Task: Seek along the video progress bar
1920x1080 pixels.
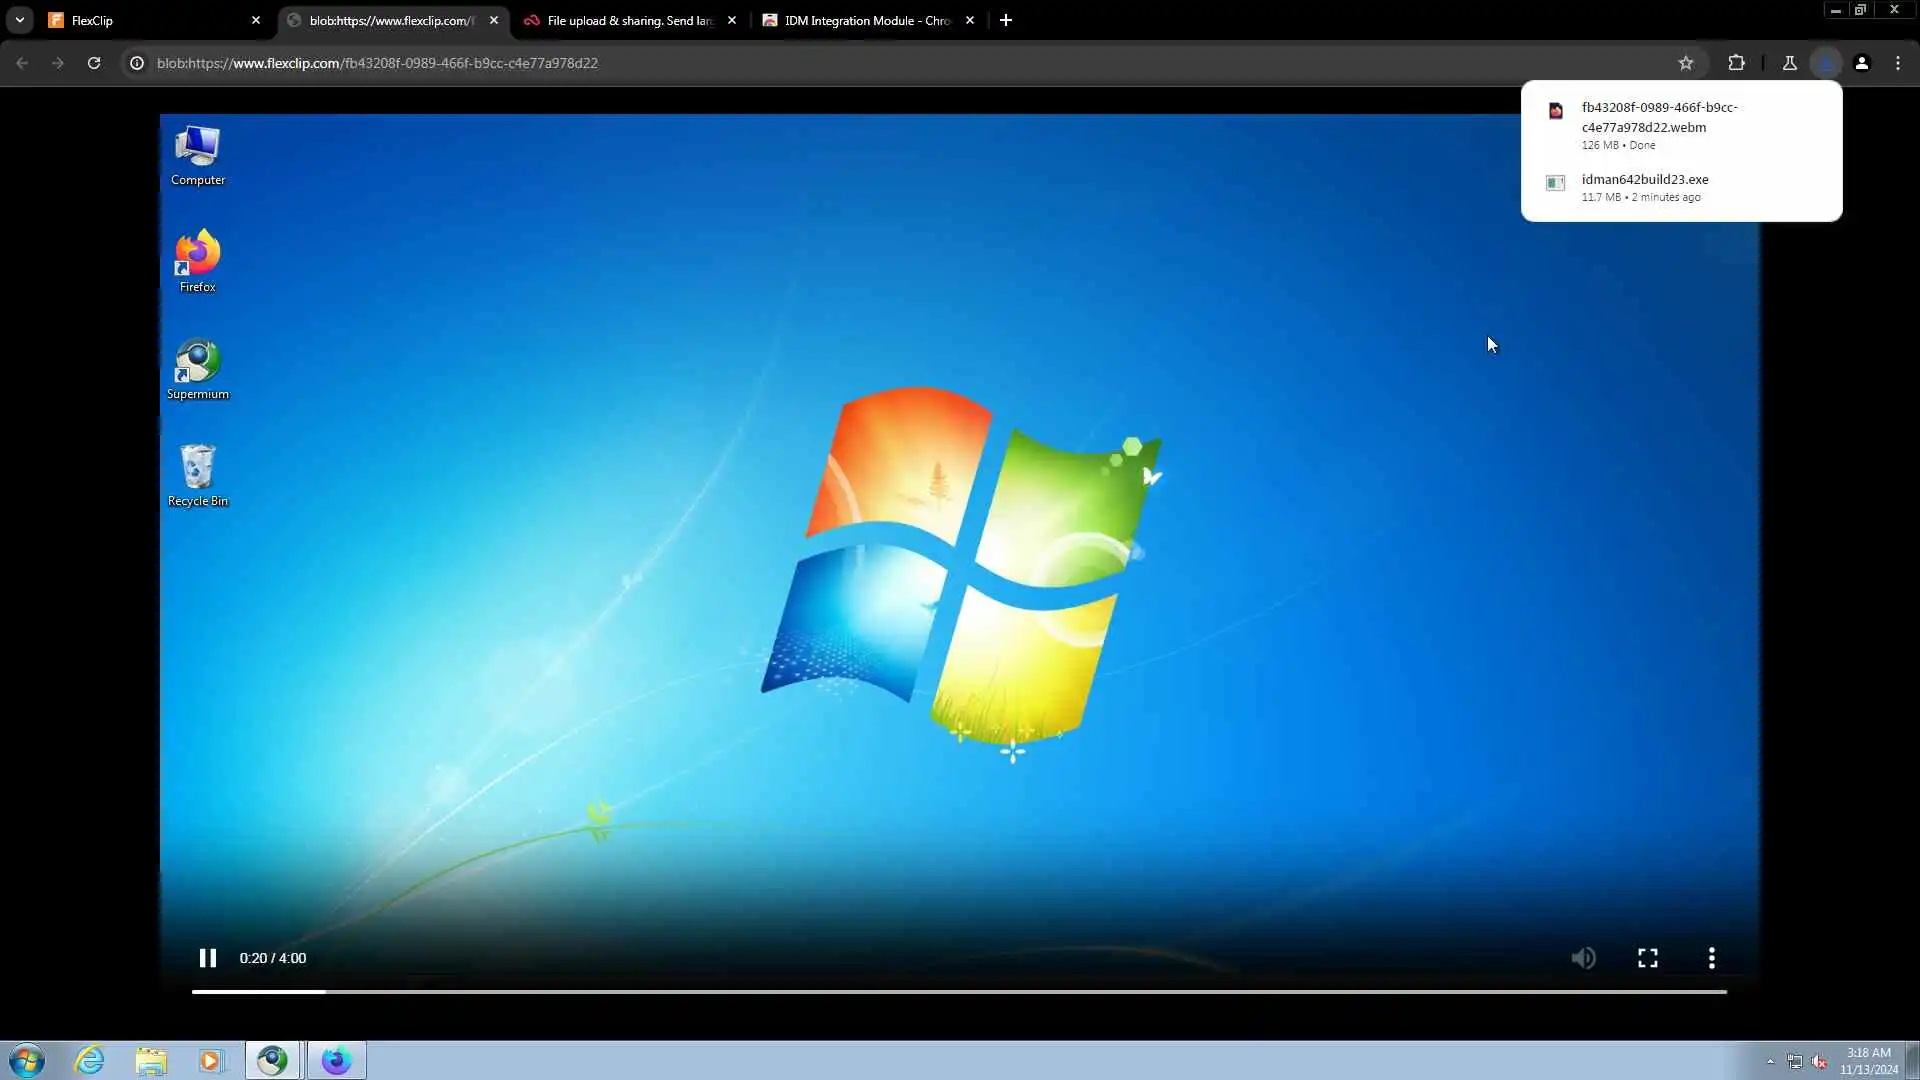Action: [x=958, y=991]
